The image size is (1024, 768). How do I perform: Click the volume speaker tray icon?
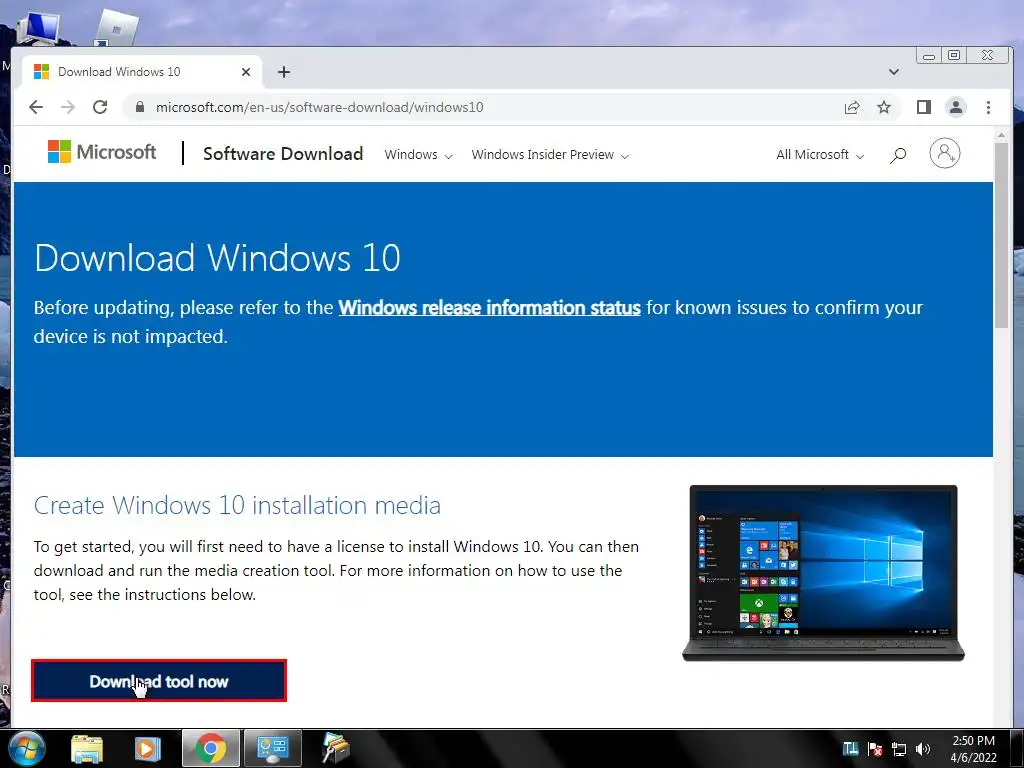click(923, 749)
